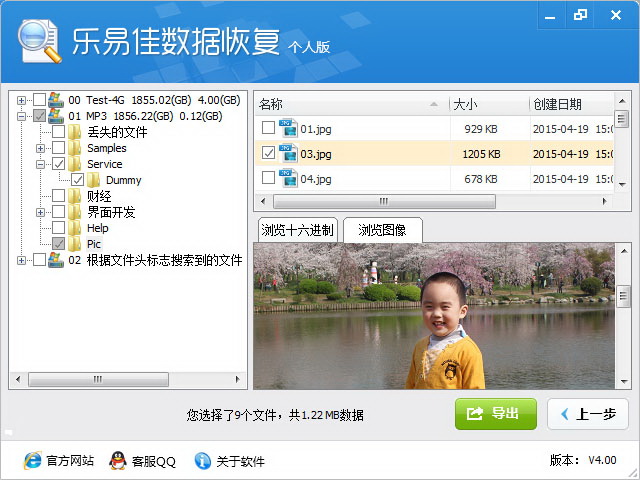Image resolution: width=640 pixels, height=480 pixels.
Task: Click the green 导出 export button
Action: (x=496, y=414)
